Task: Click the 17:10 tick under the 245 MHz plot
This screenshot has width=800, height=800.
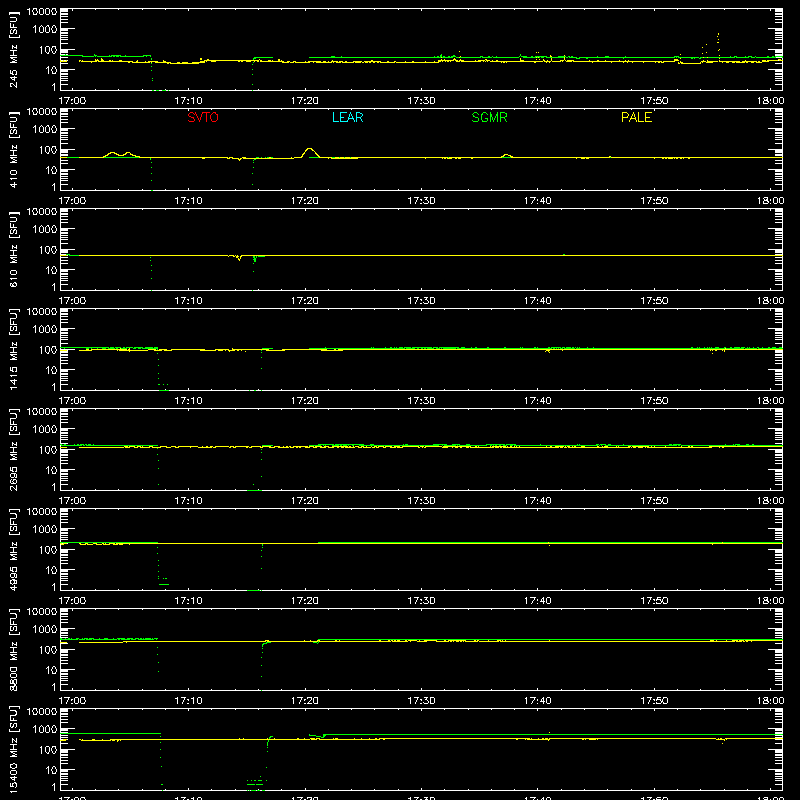Action: (188, 101)
